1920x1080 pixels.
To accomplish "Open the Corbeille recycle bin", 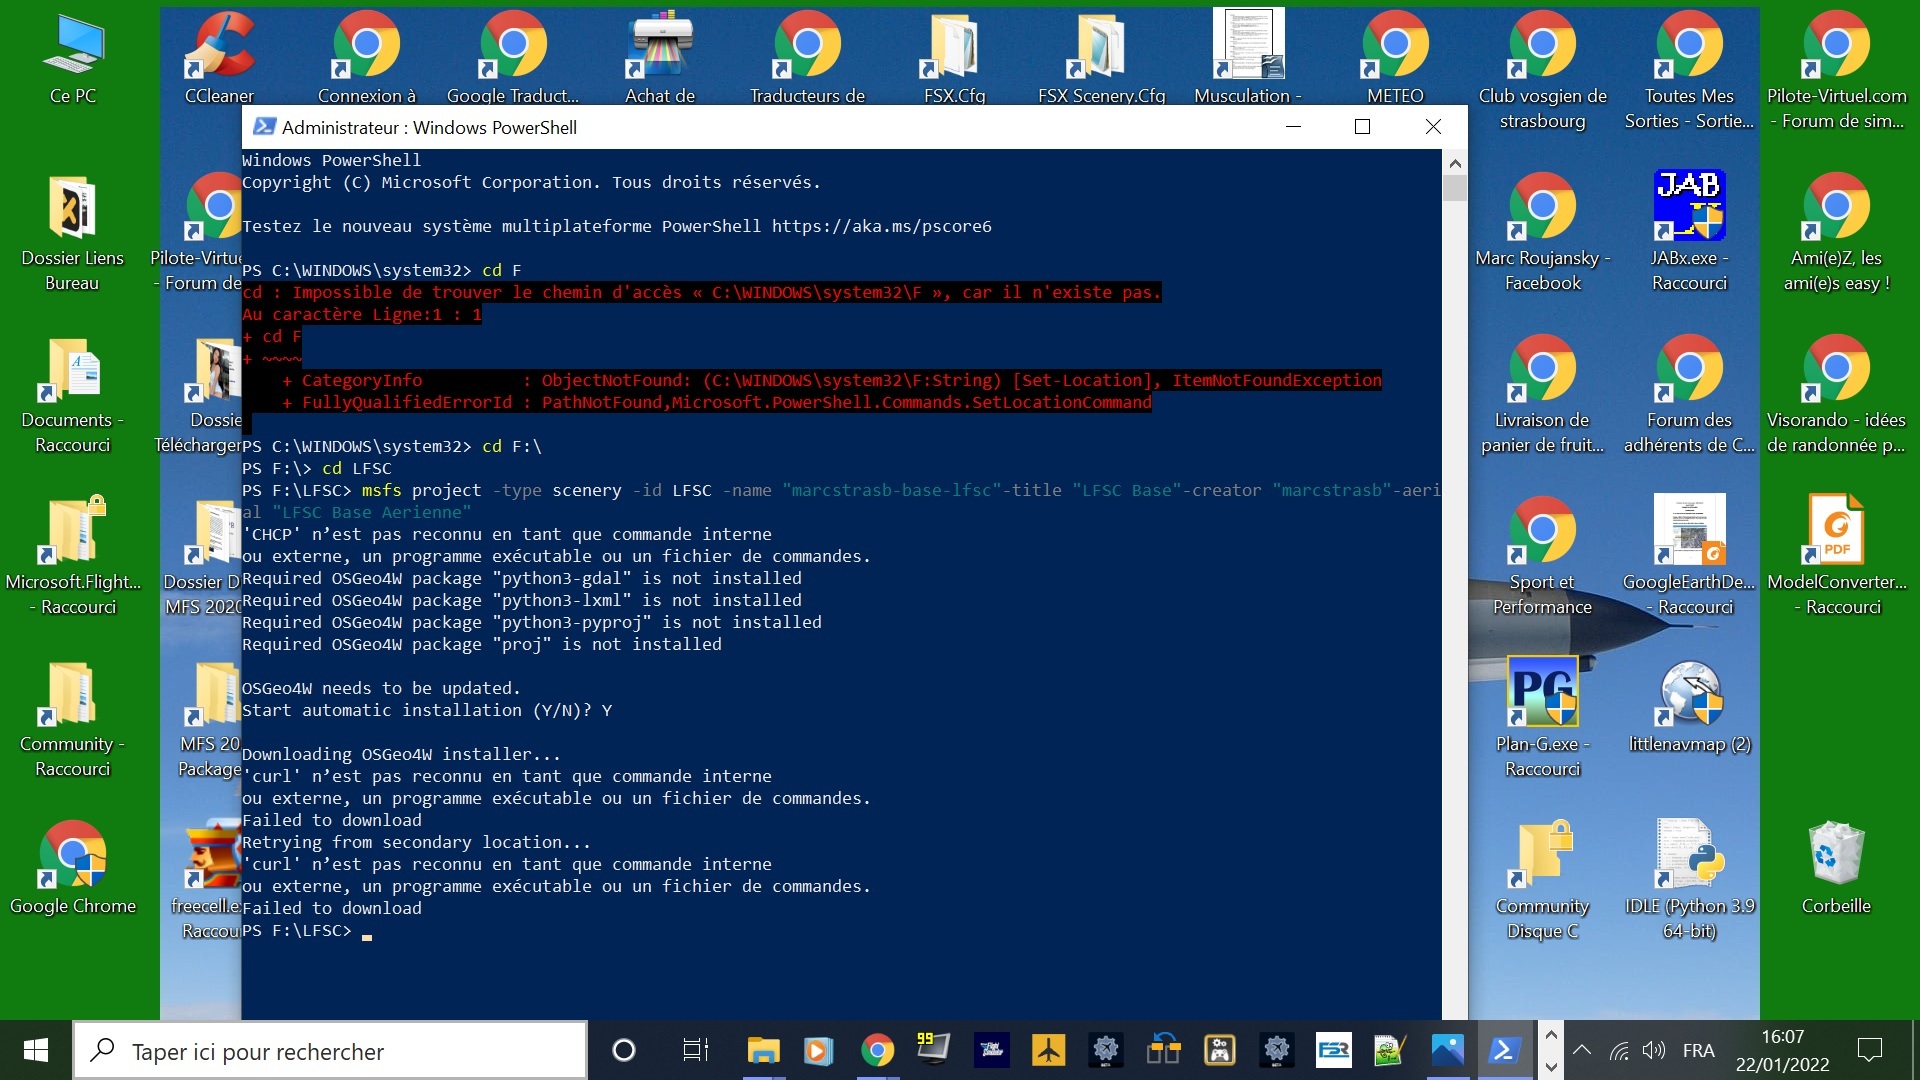I will pos(1836,854).
